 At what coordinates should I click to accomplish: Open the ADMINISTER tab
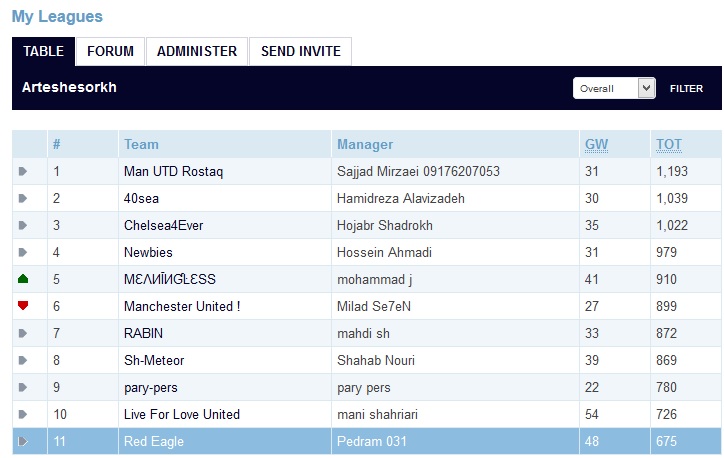(x=197, y=51)
